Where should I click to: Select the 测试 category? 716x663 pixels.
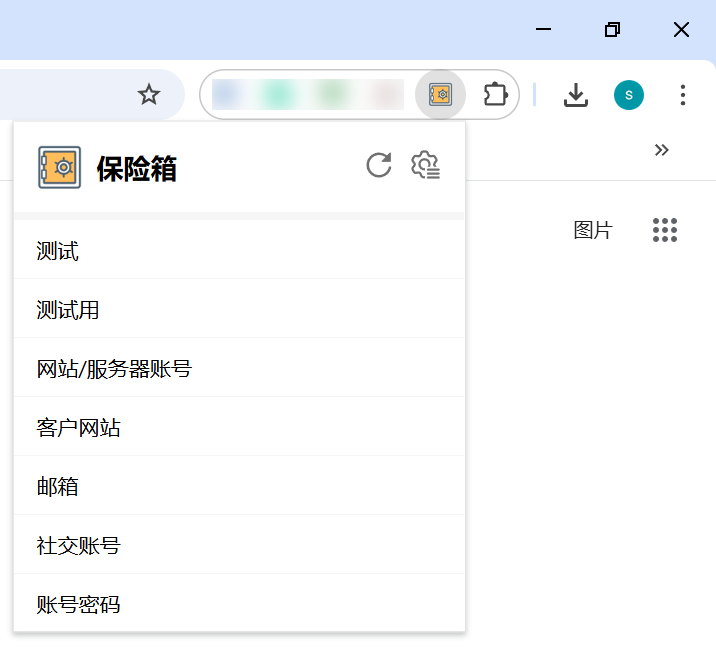tap(58, 251)
